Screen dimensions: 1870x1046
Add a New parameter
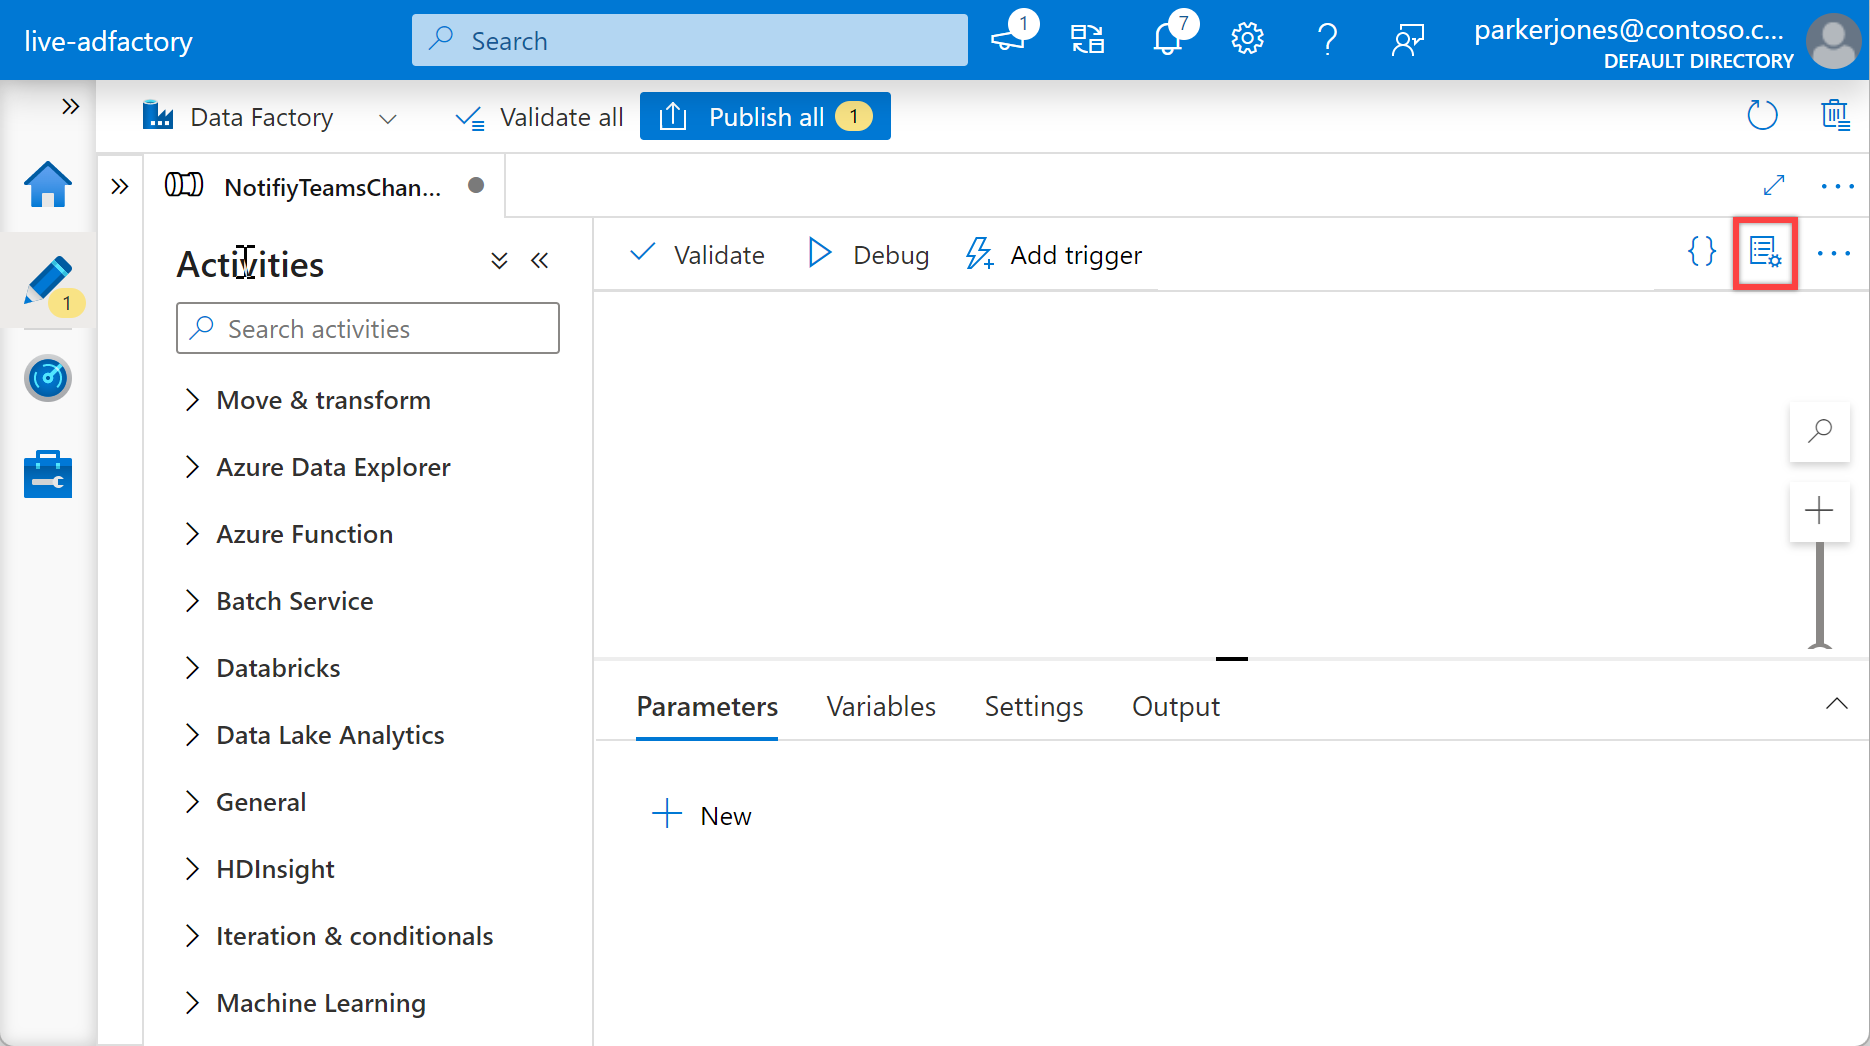click(702, 815)
